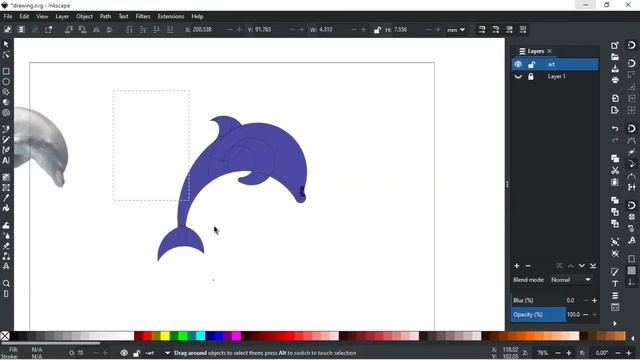
Task: Close the Layers panel tab
Action: click(549, 51)
